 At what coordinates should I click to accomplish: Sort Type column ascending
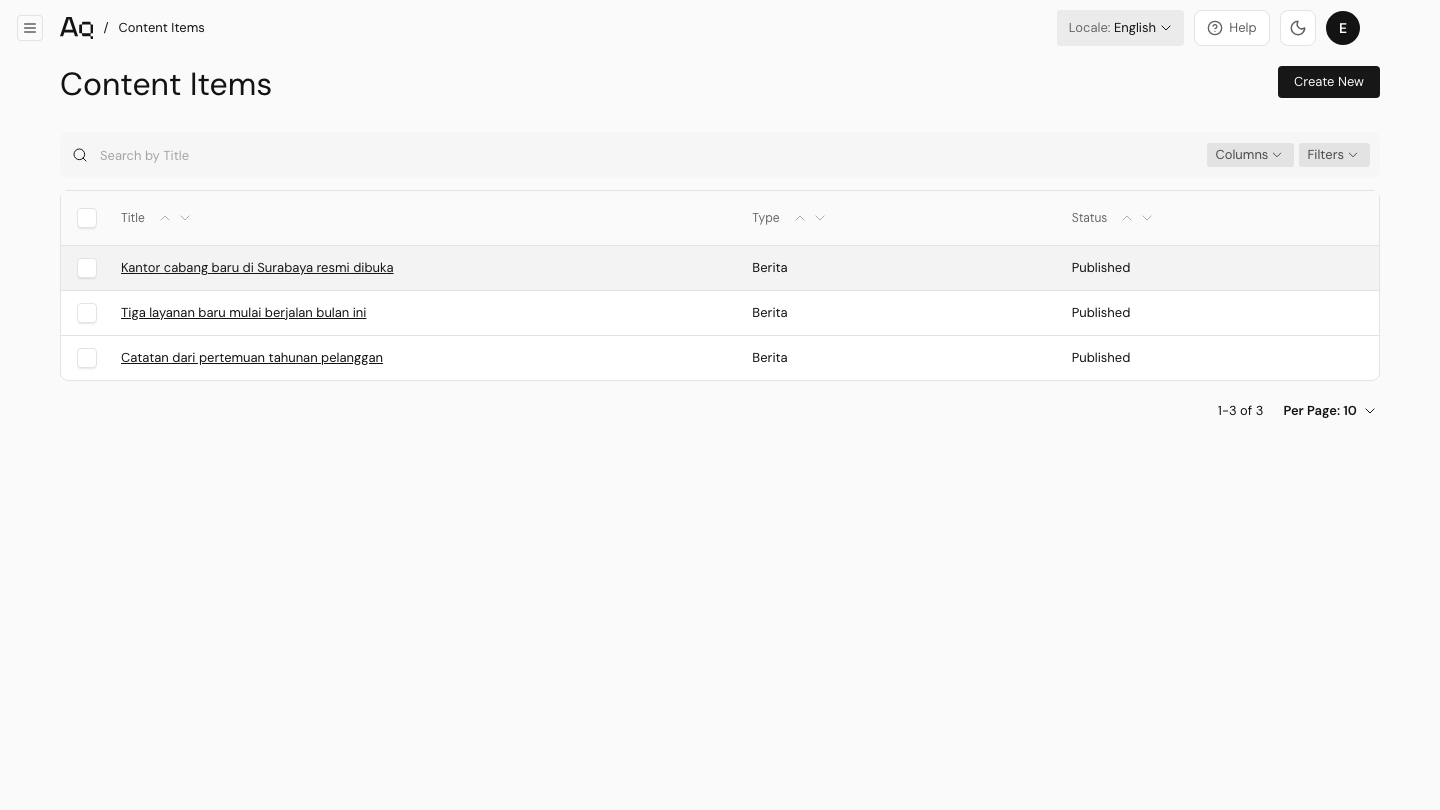pos(800,218)
